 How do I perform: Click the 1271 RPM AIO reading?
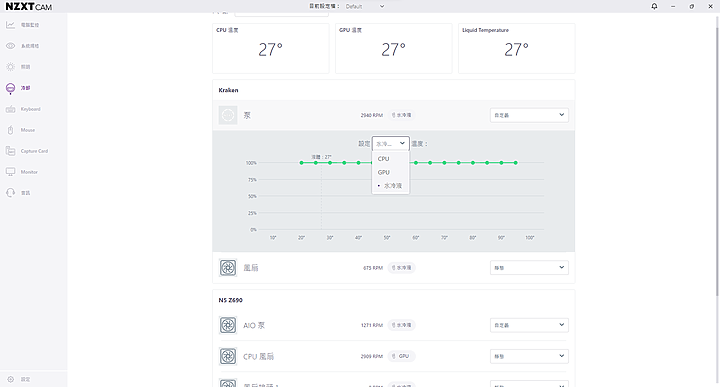[x=371, y=325]
